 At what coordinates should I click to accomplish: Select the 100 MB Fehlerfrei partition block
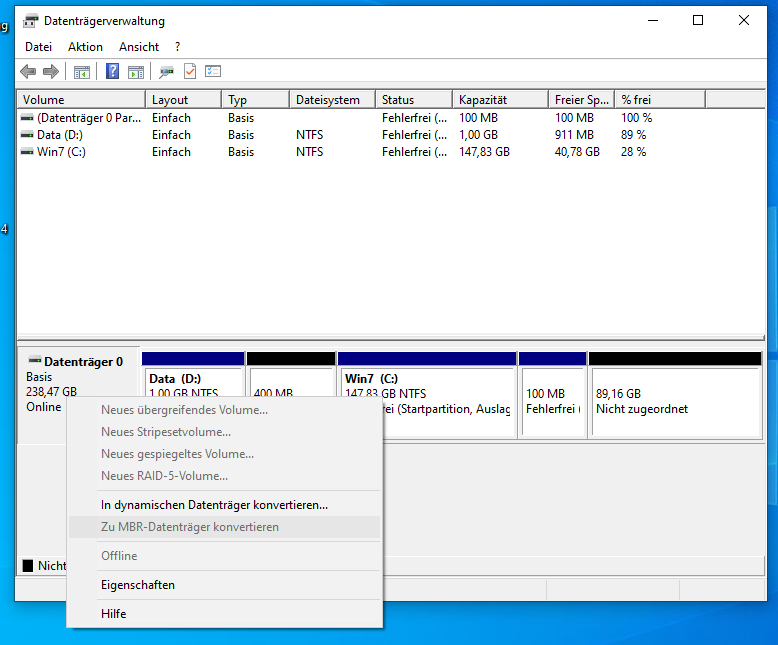[552, 395]
